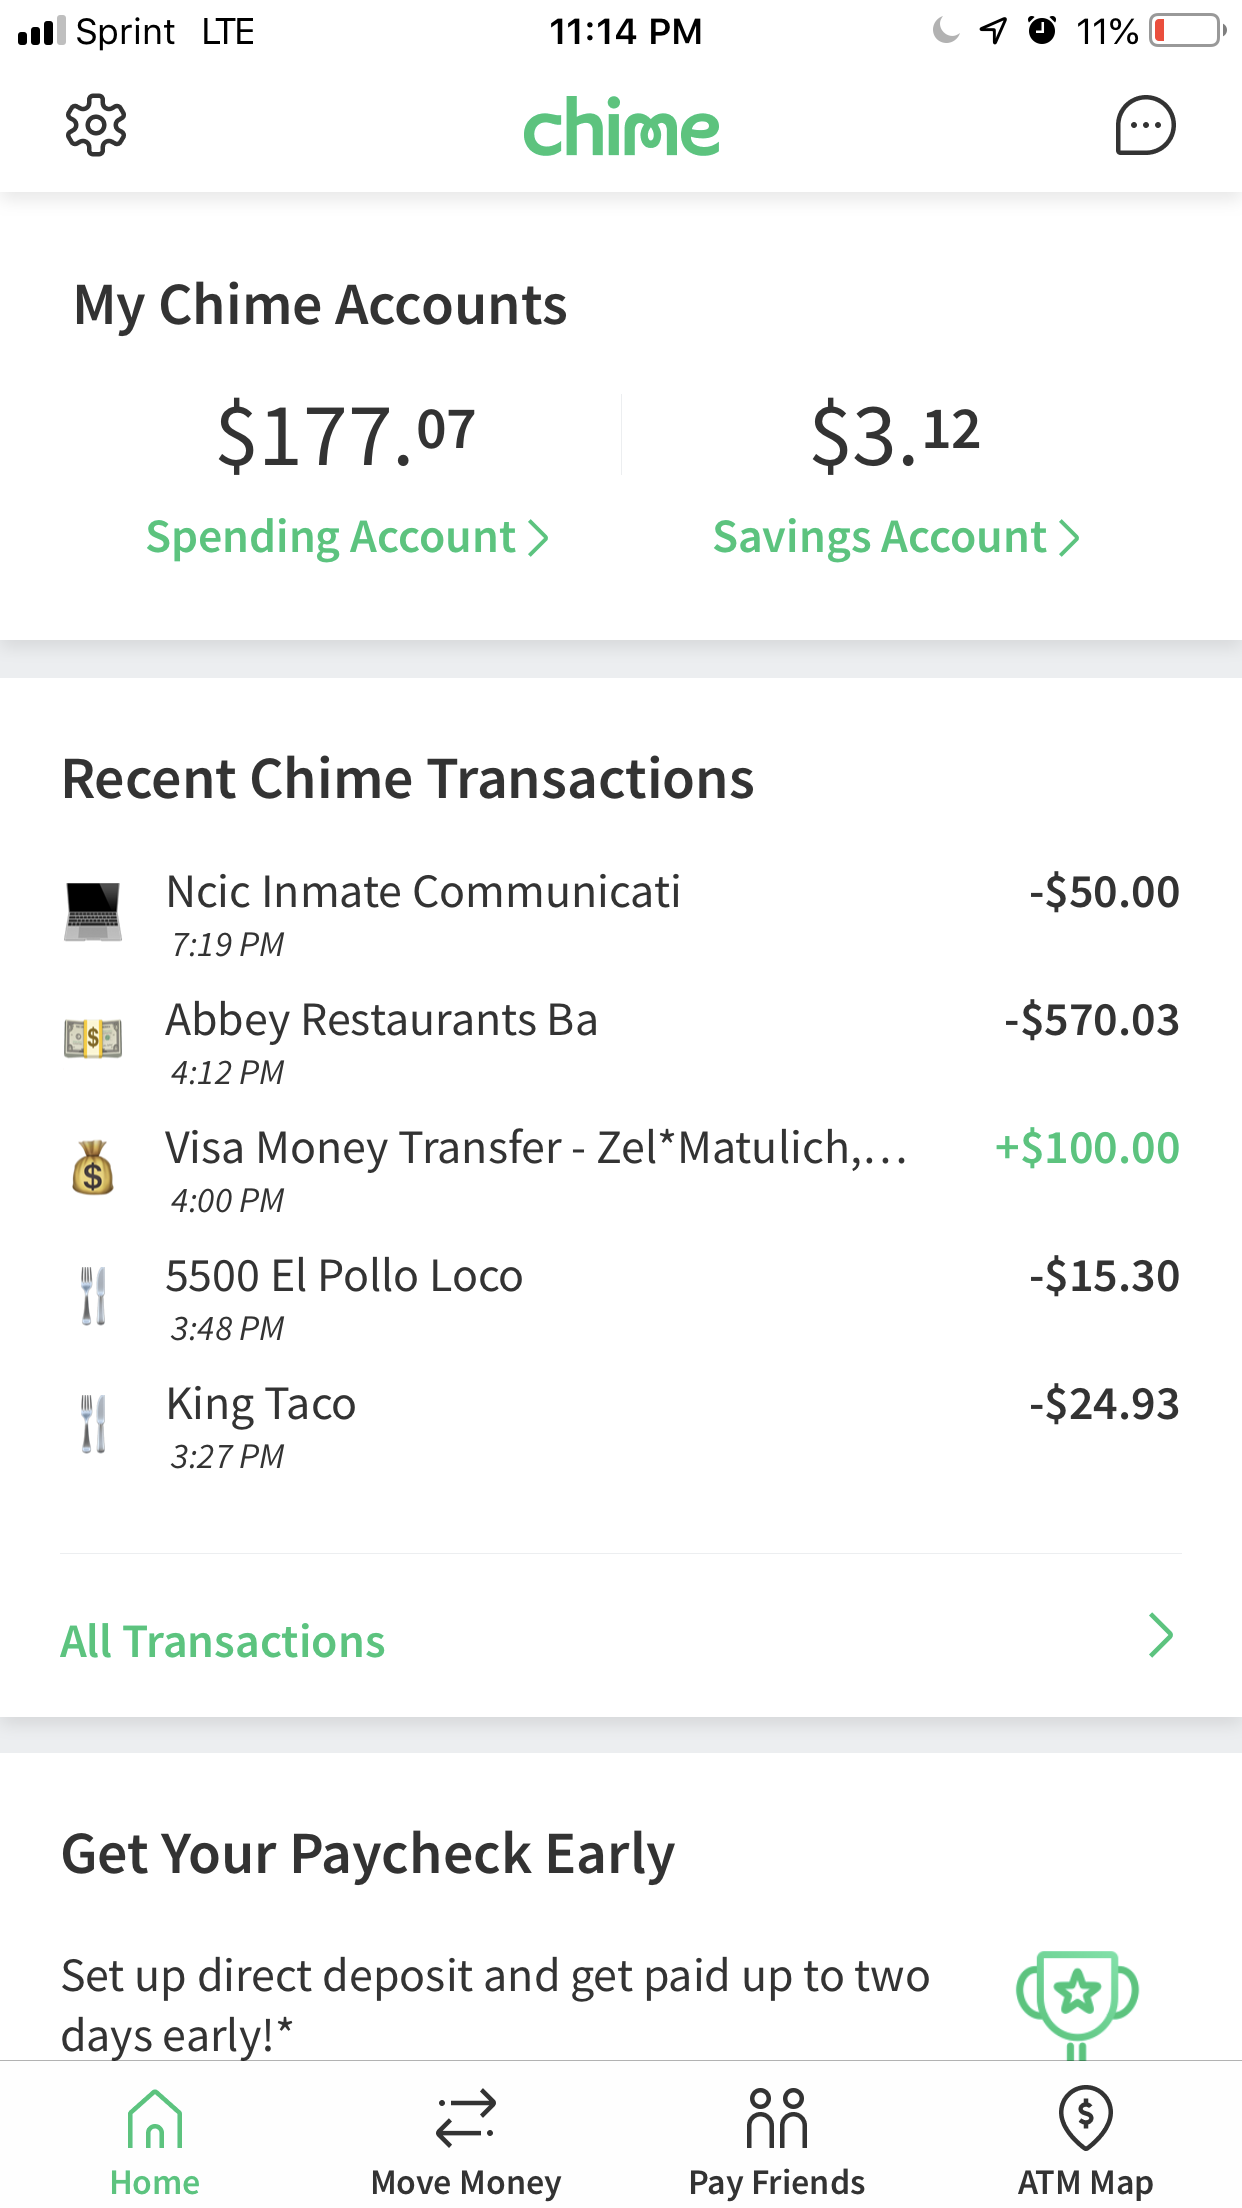Expand the Savings Account chevron
Screen dimensions: 1242x2208
click(1070, 538)
